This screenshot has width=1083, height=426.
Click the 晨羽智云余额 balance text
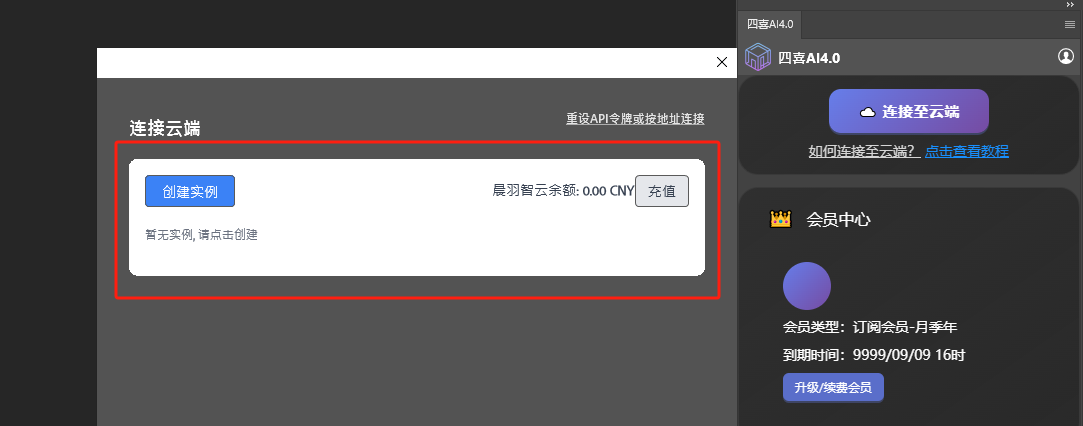click(563, 191)
